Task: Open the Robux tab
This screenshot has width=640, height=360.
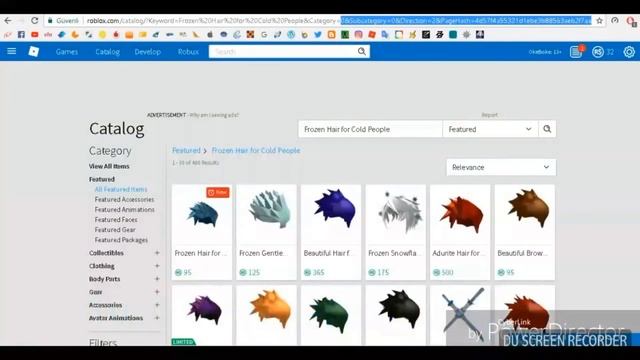Action: 188,52
